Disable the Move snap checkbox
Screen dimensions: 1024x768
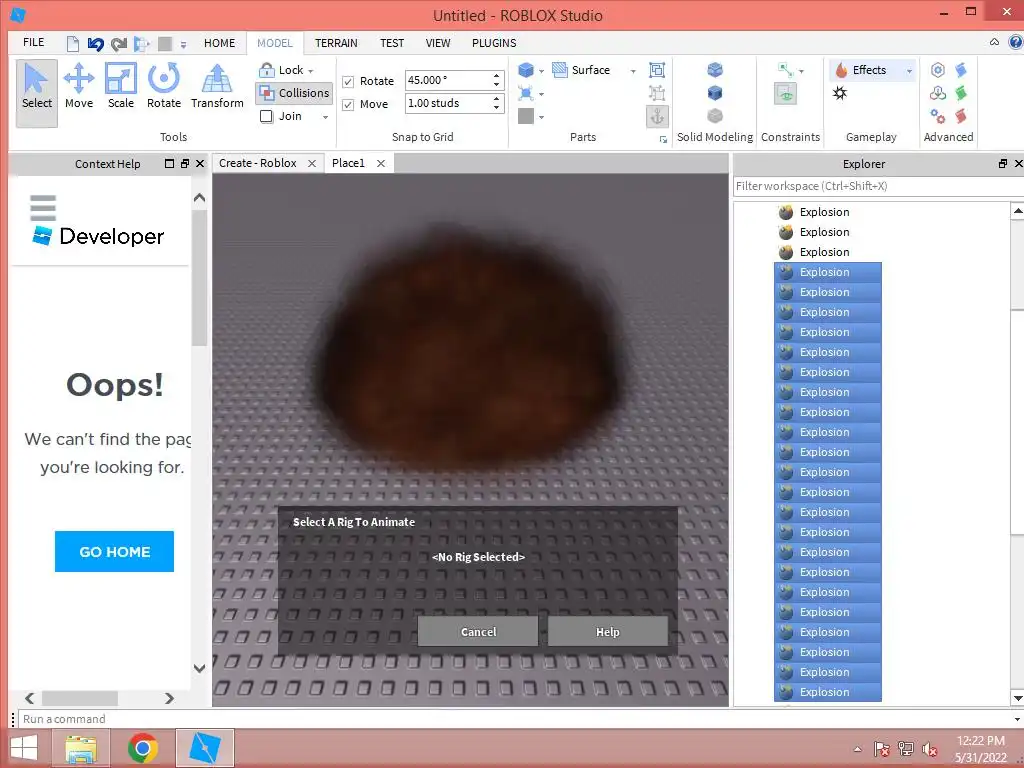tap(348, 104)
